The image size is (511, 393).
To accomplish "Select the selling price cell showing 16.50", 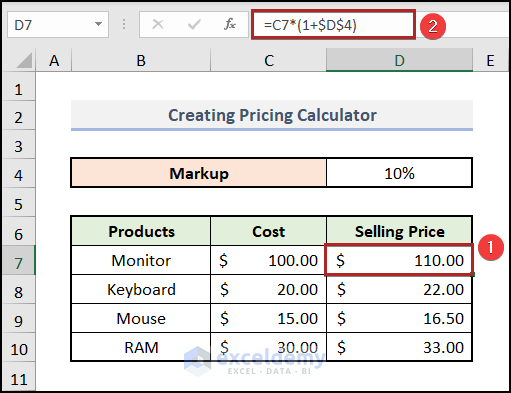I will coord(399,318).
